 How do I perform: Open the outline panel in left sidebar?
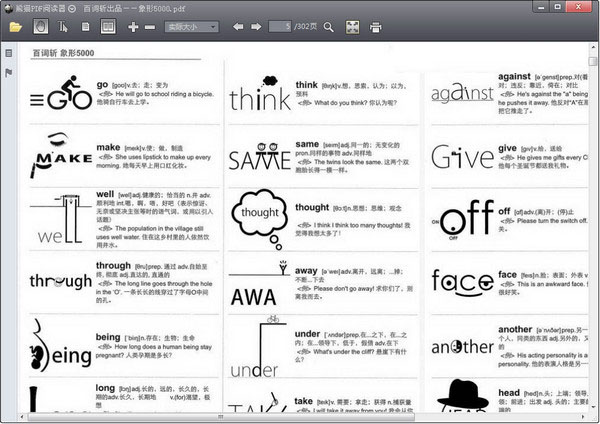[x=9, y=53]
